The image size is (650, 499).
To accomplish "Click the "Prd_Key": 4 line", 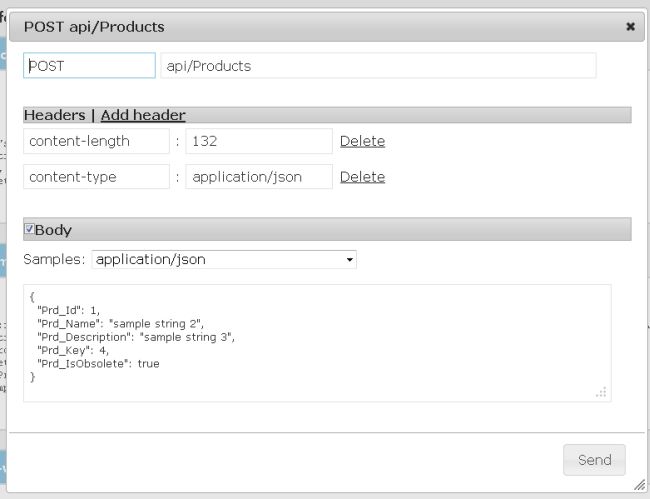I will (73, 350).
